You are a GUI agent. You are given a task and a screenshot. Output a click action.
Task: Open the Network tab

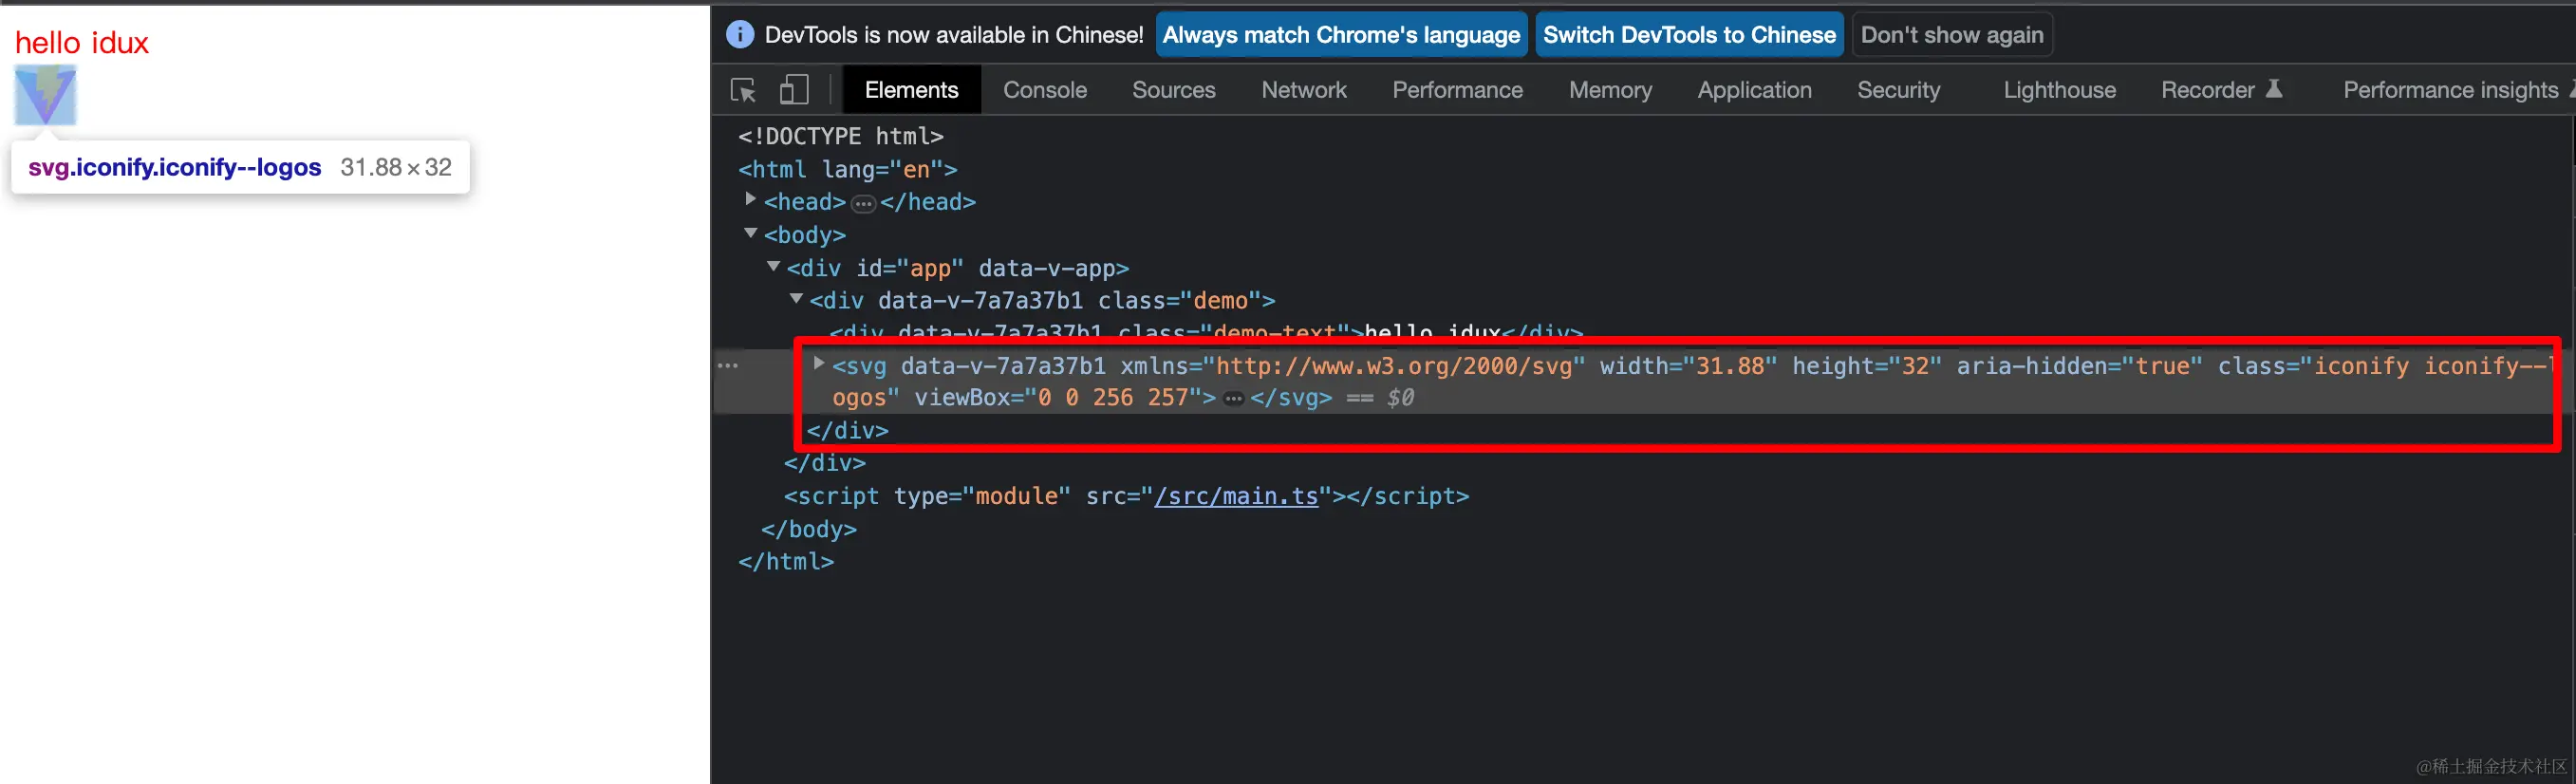click(1303, 90)
